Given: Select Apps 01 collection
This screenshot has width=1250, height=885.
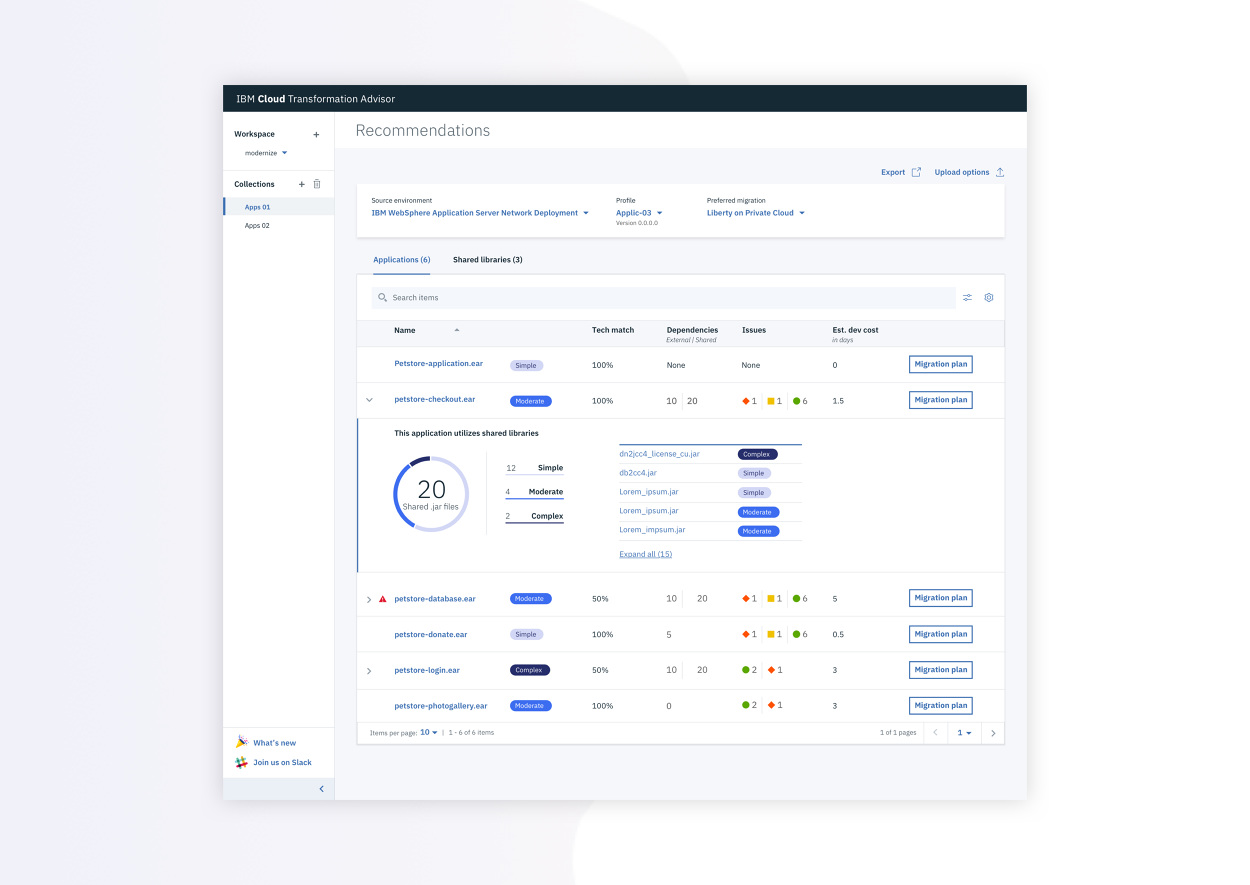Looking at the screenshot, I should pyautogui.click(x=278, y=207).
